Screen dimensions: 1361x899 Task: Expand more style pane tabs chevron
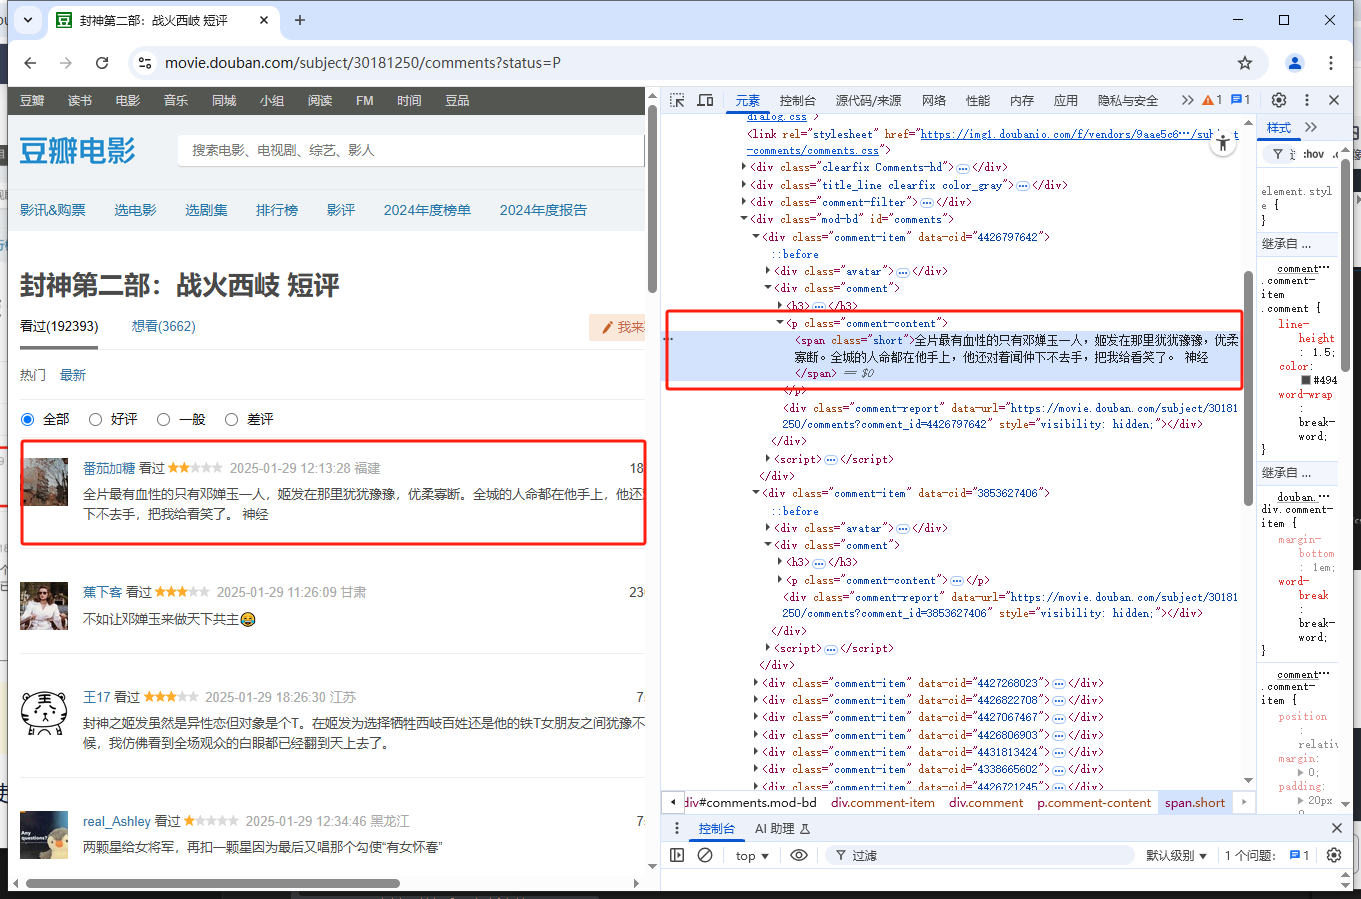(1311, 127)
